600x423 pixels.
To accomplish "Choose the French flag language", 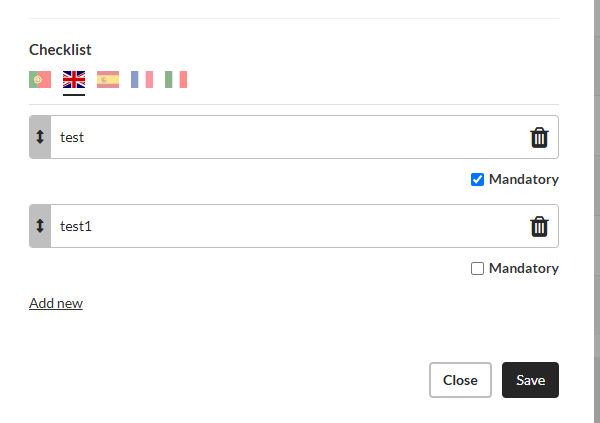I will pyautogui.click(x=142, y=80).
